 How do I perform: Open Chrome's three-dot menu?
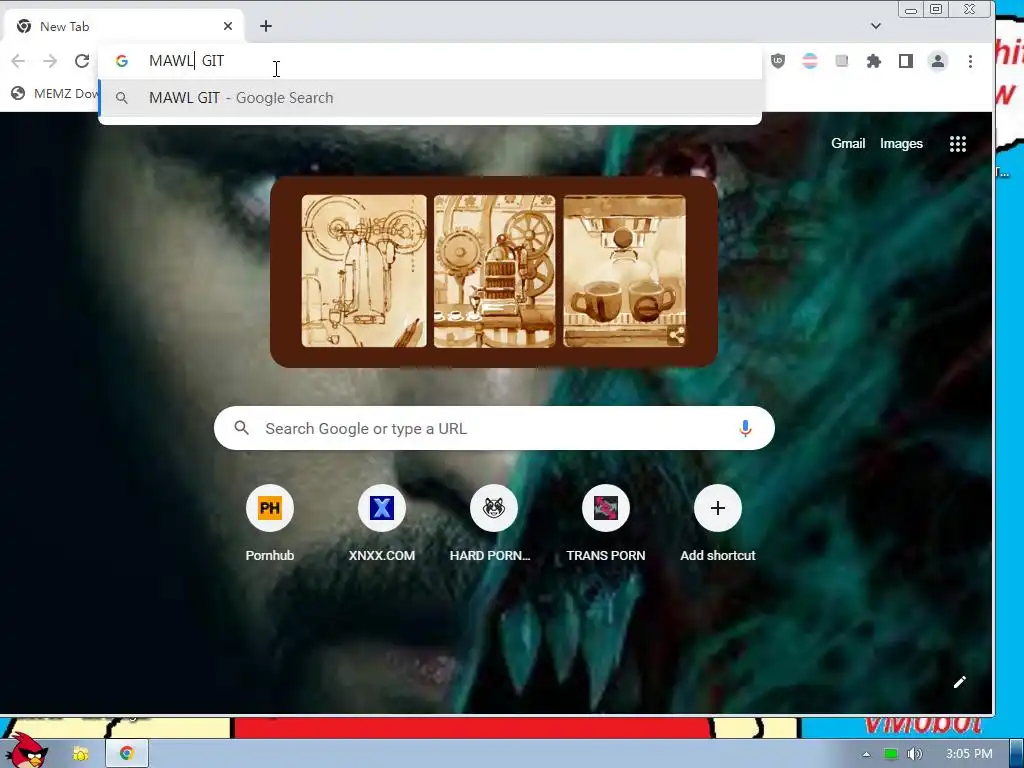(970, 61)
